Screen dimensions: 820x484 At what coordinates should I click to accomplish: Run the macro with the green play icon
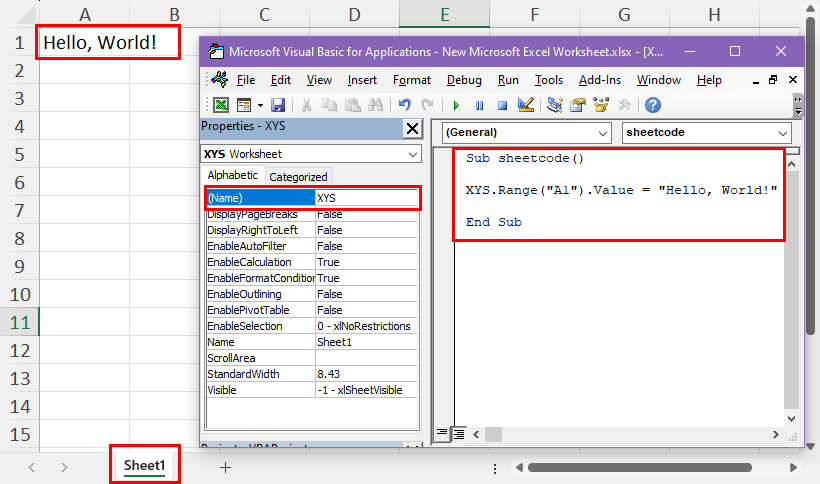pyautogui.click(x=456, y=106)
